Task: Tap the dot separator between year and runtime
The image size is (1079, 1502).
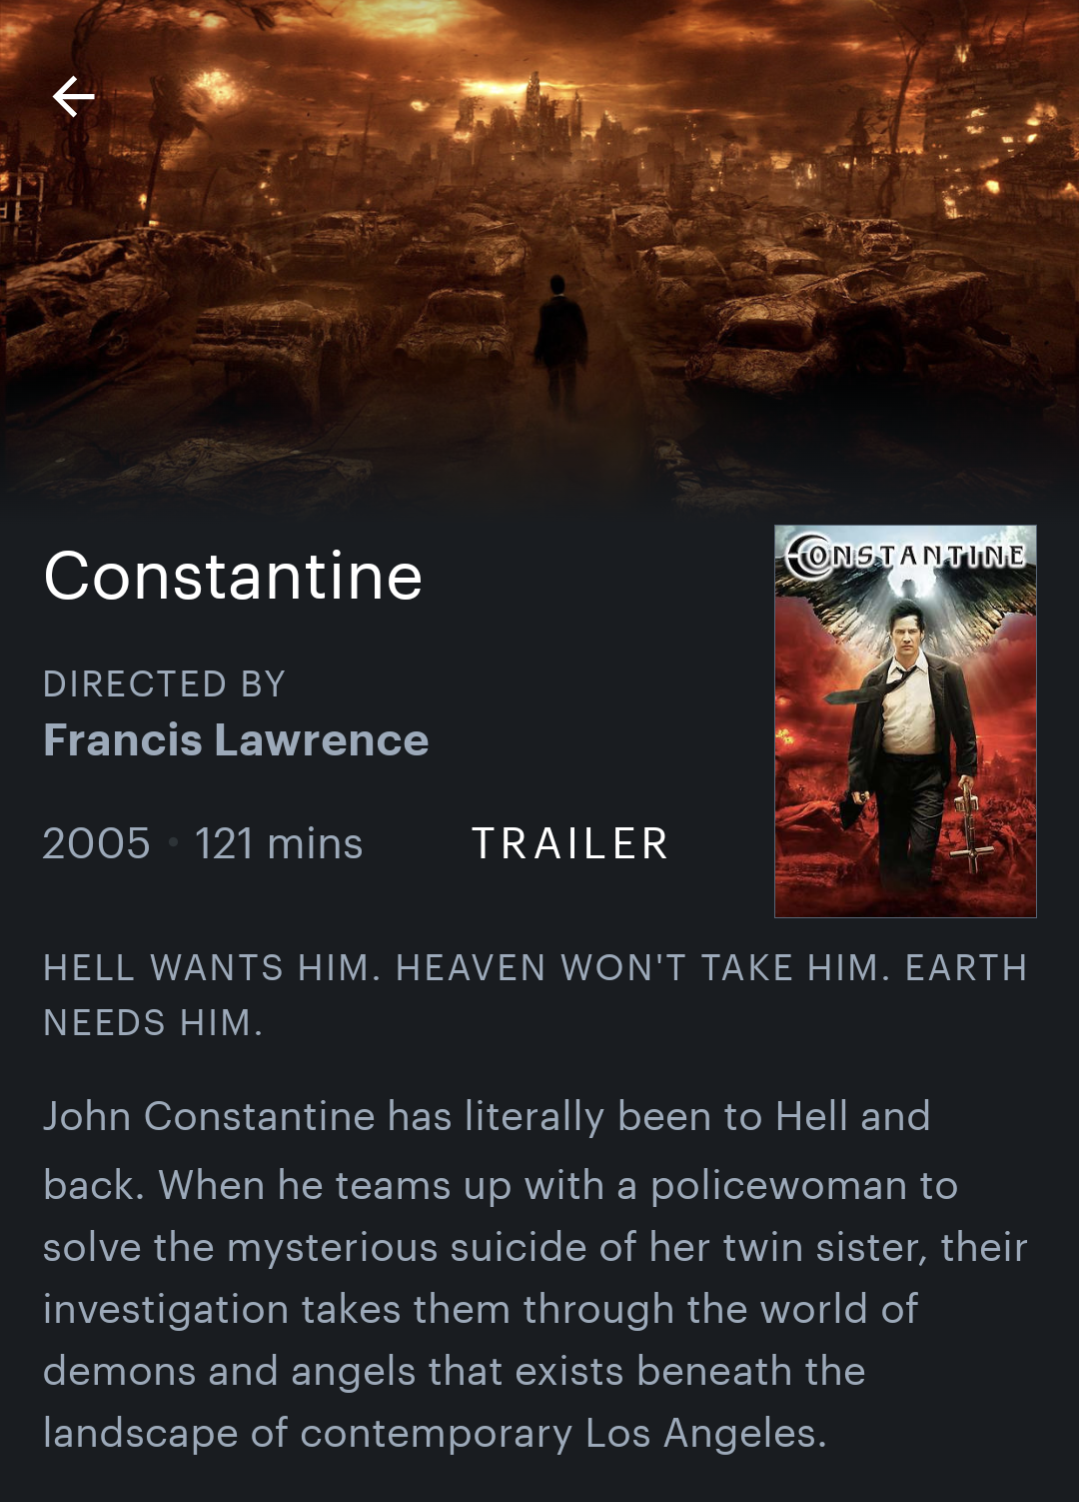Action: point(173,843)
